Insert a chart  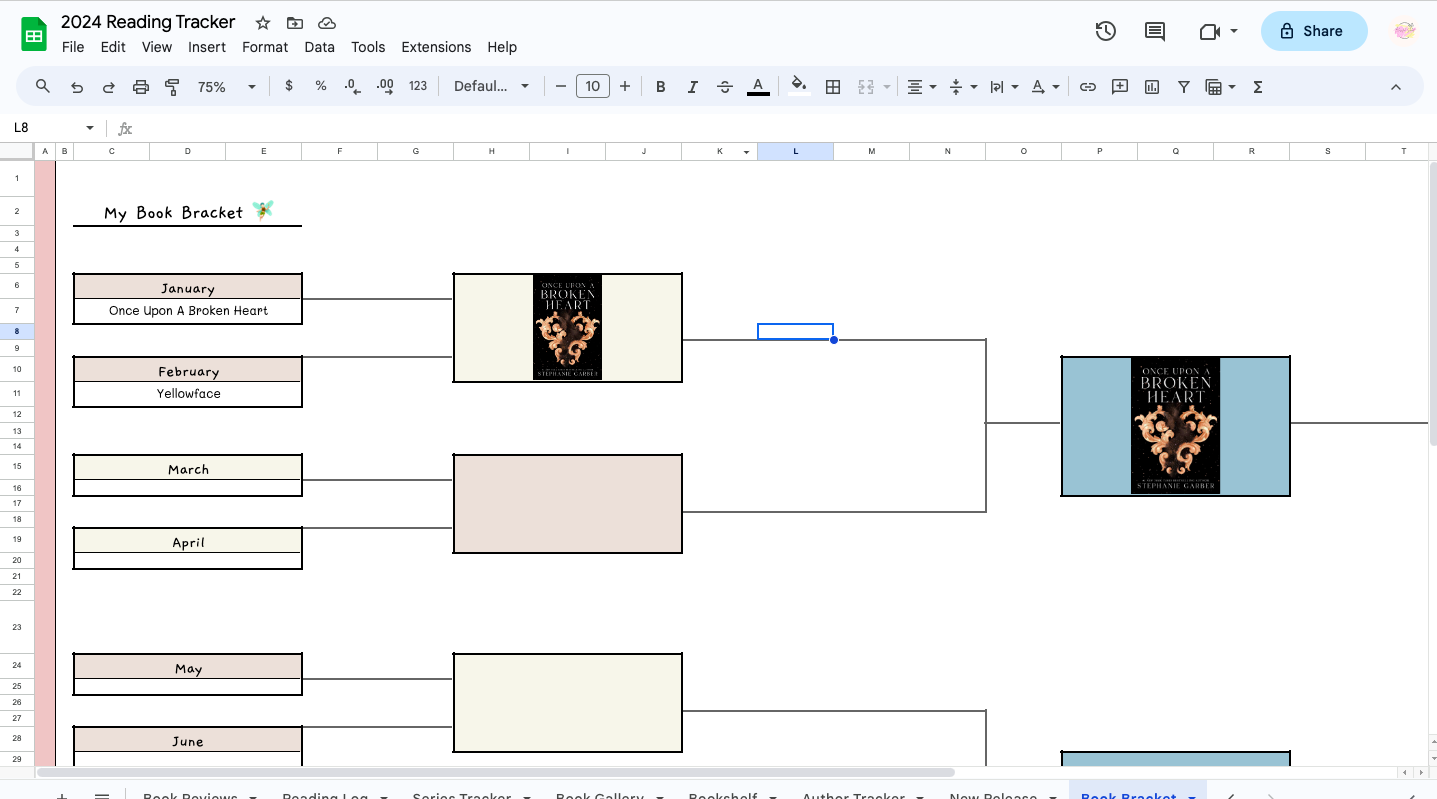[x=1152, y=87]
